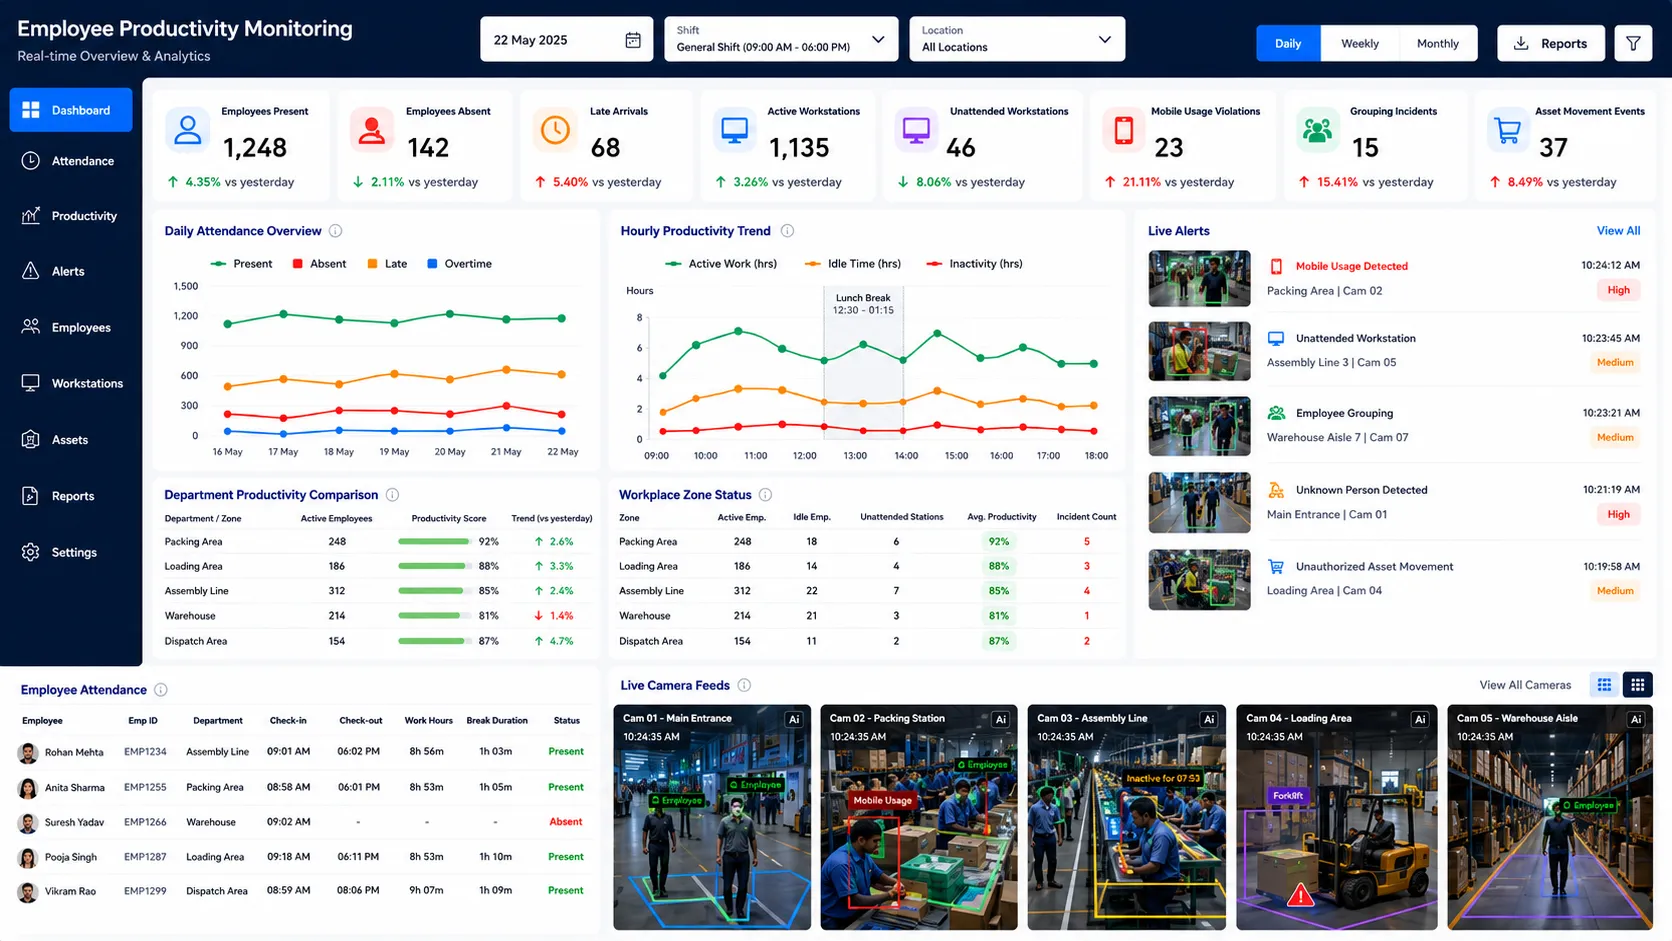Open the calendar icon in date field
Screen dimensions: 1672x941
(x=633, y=40)
